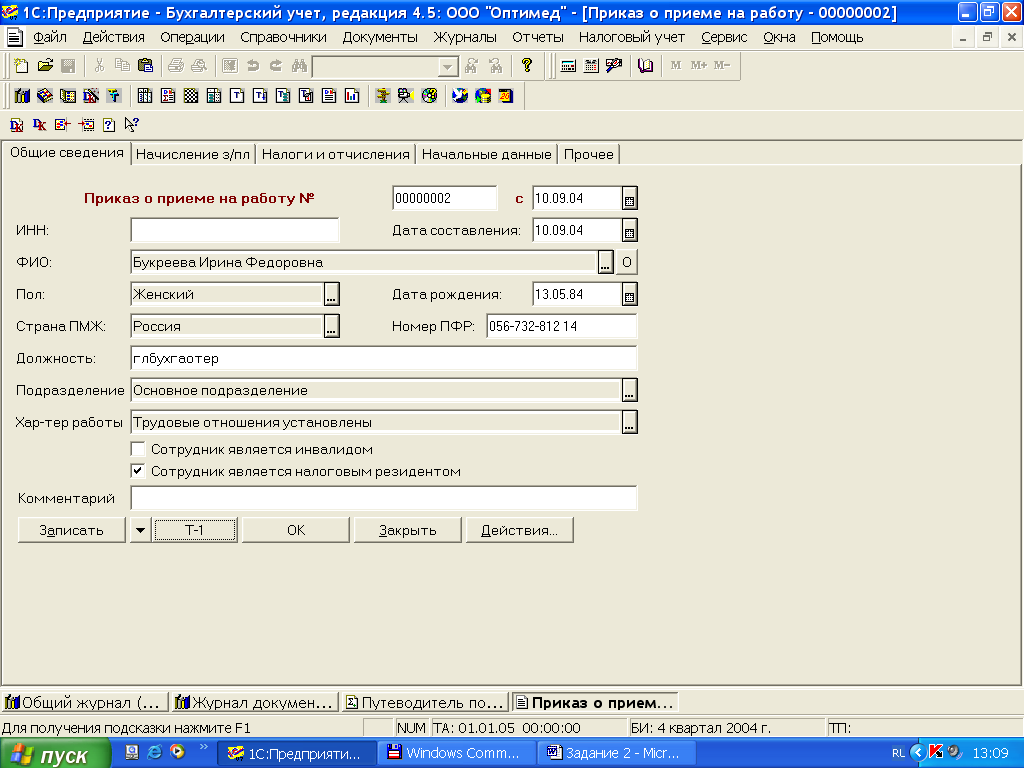Click the globe with coins icon

pos(483,96)
